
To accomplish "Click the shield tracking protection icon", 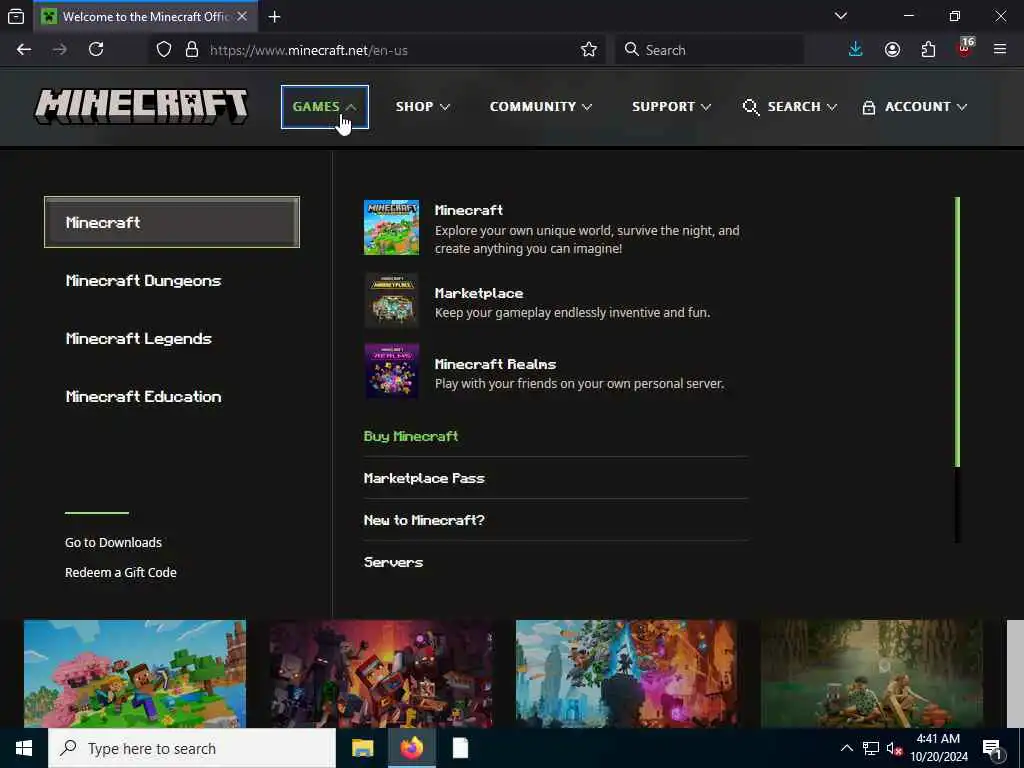I will tap(164, 50).
